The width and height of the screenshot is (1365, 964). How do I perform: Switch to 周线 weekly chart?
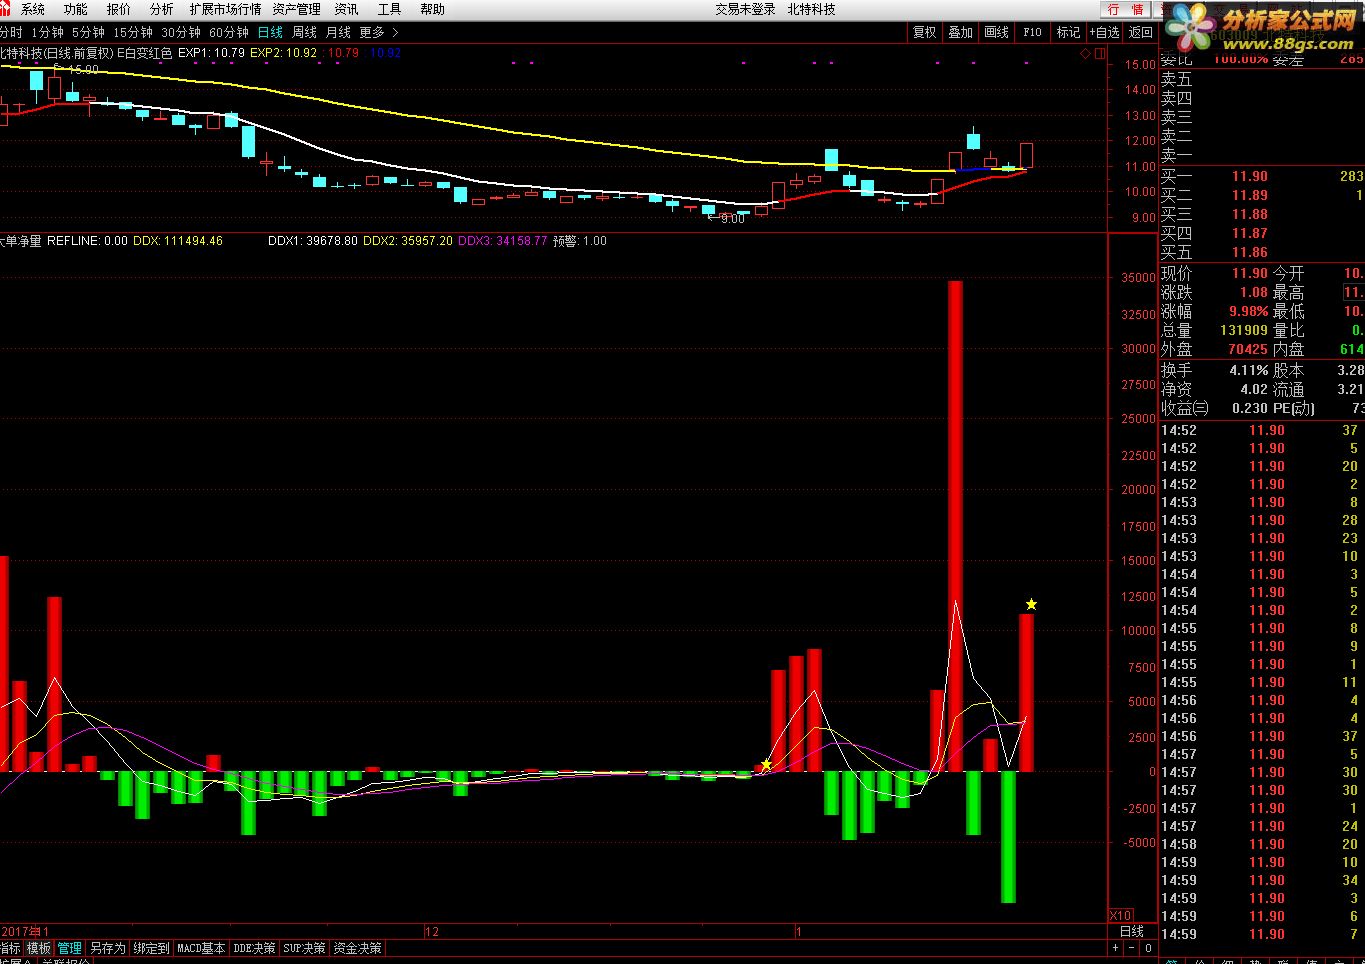point(304,32)
